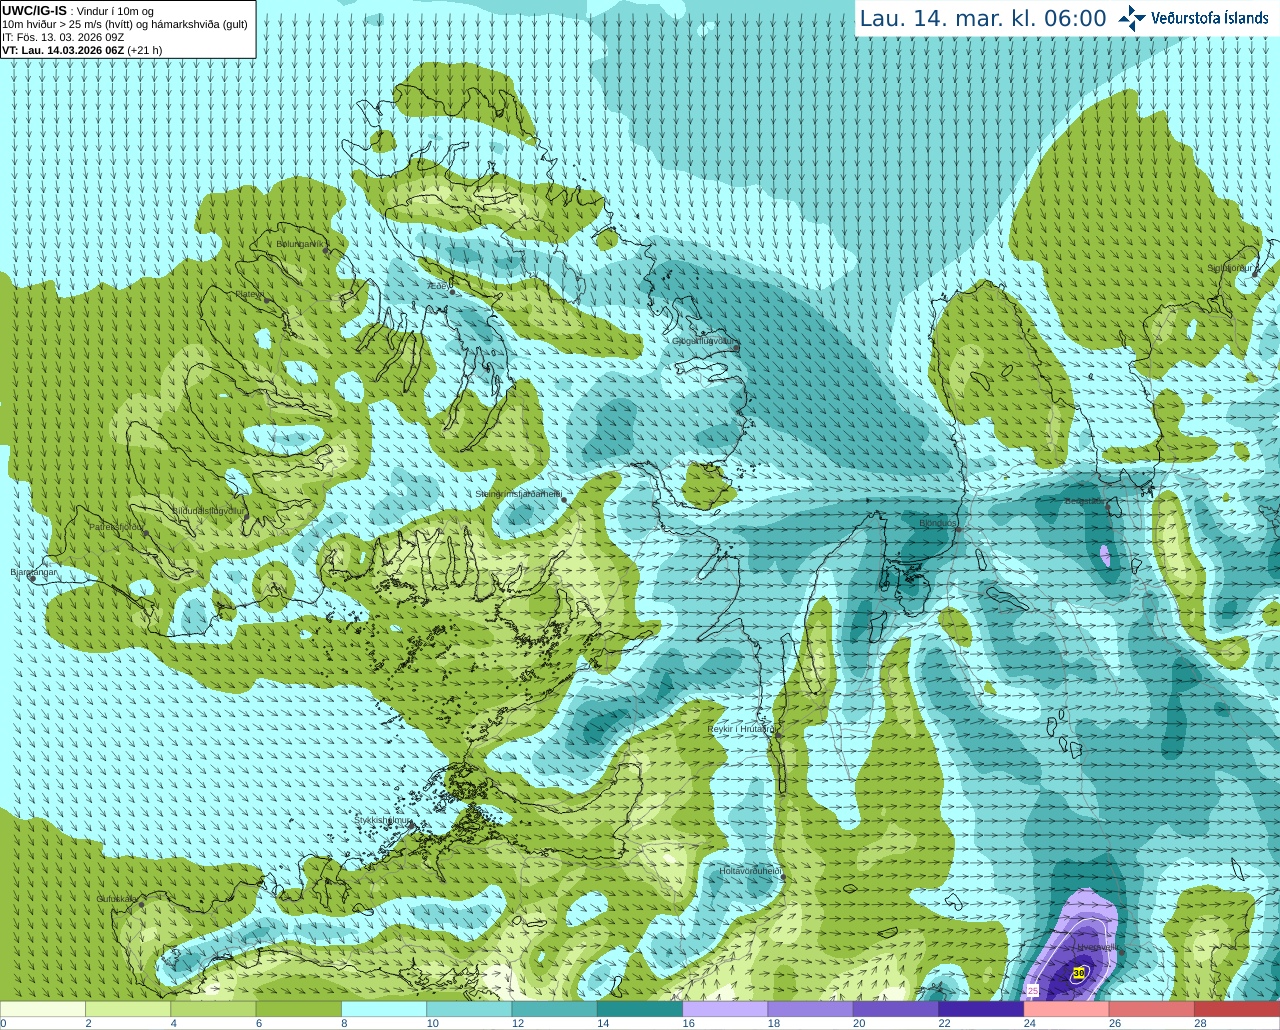The image size is (1280, 1030).
Task: Select the 8–10 m/s light cyan legend swatch
Action: pos(384,1009)
